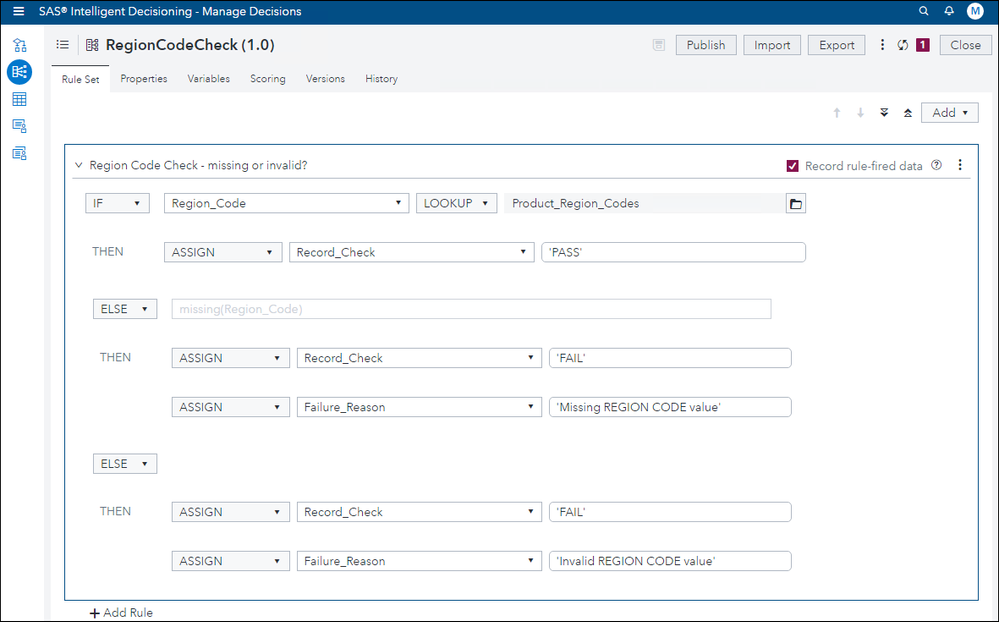999x622 pixels.
Task: Open the first ELSE condition dropdown
Action: tap(125, 309)
